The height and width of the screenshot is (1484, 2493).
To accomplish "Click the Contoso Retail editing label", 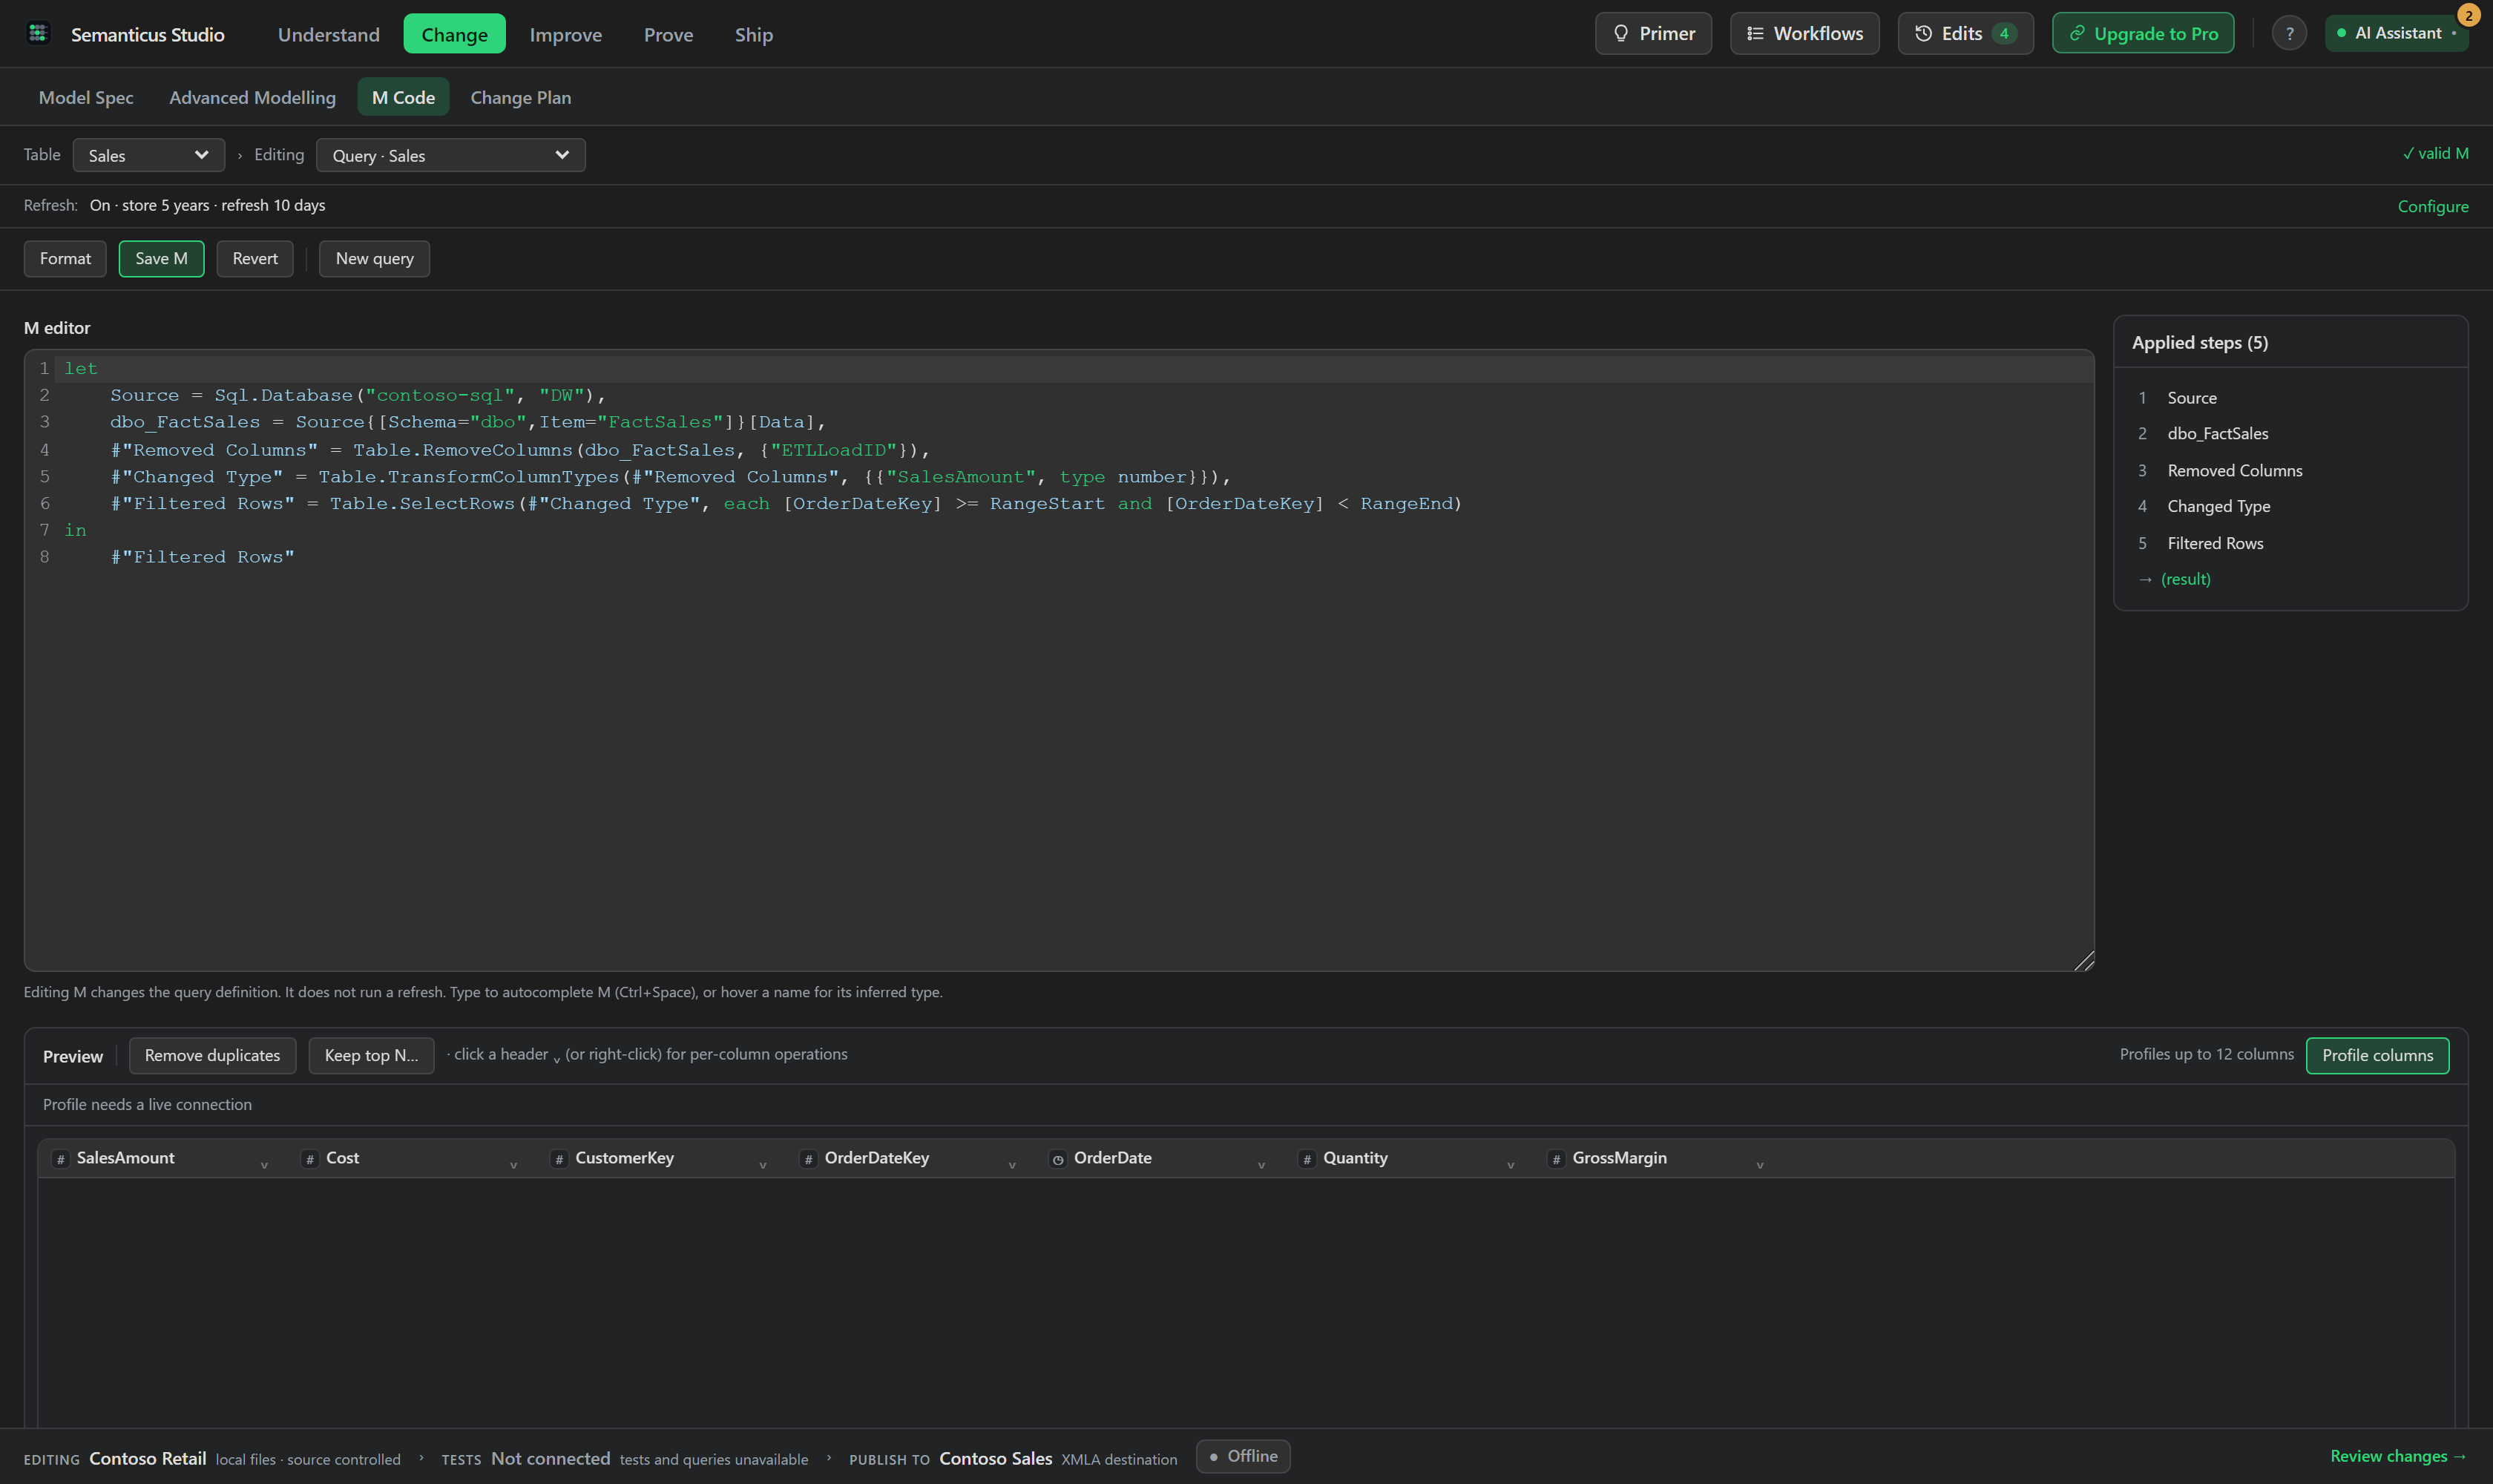I will pos(148,1458).
